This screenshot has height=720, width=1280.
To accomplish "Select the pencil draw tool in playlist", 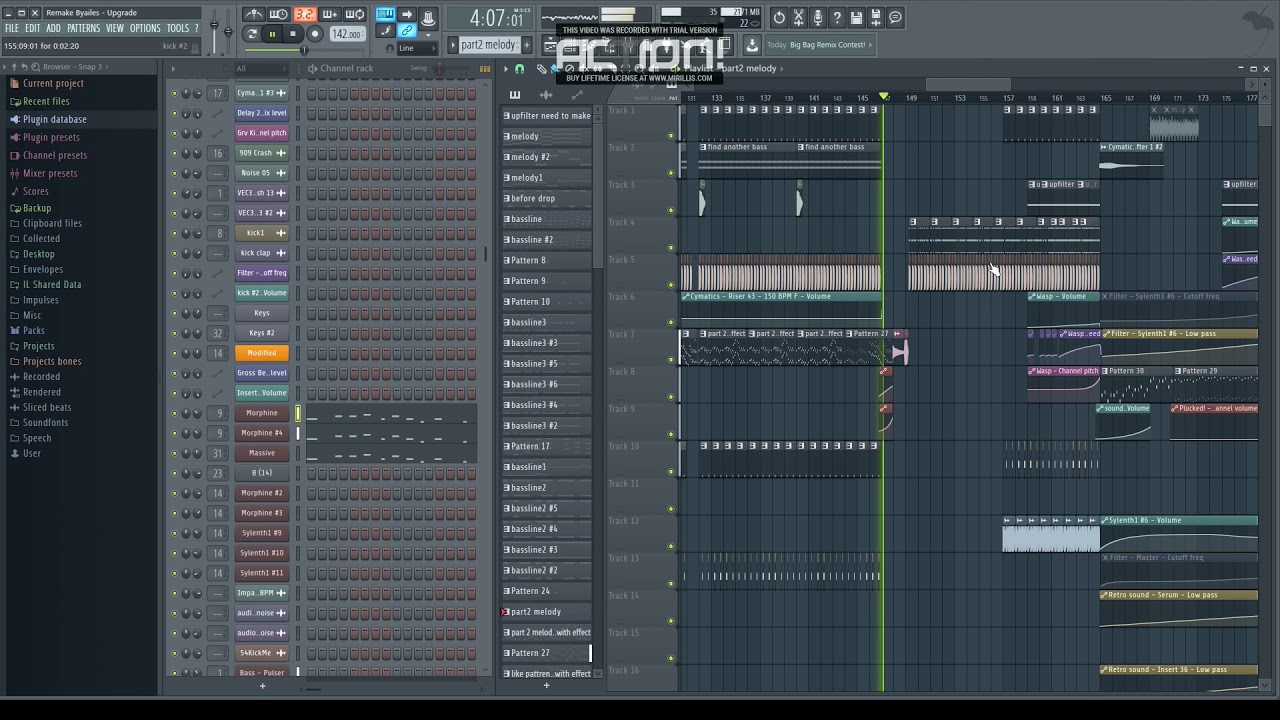I will click(x=541, y=68).
